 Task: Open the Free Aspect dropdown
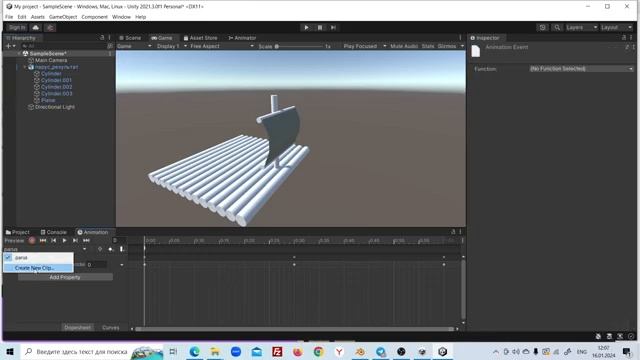[x=222, y=46]
